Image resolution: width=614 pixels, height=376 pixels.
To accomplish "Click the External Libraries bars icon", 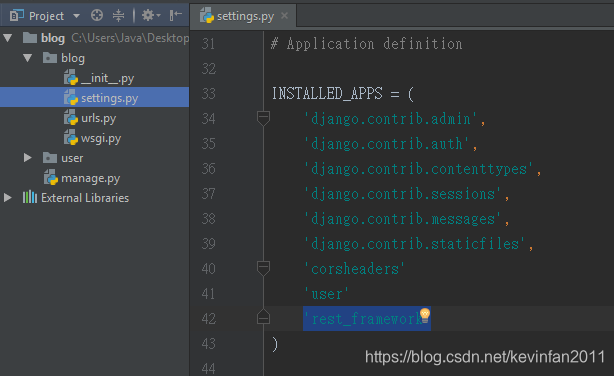I will (30, 197).
